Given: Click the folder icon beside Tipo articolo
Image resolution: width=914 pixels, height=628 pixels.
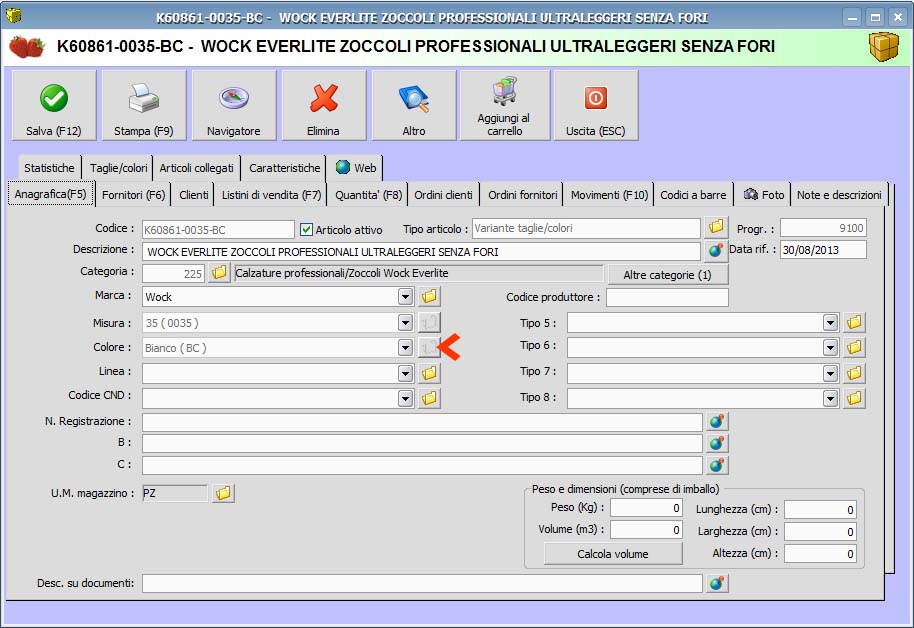Looking at the screenshot, I should pos(716,227).
